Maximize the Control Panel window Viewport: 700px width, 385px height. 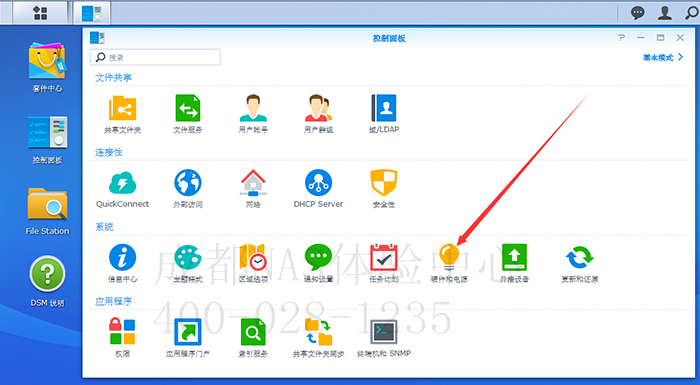(660, 38)
